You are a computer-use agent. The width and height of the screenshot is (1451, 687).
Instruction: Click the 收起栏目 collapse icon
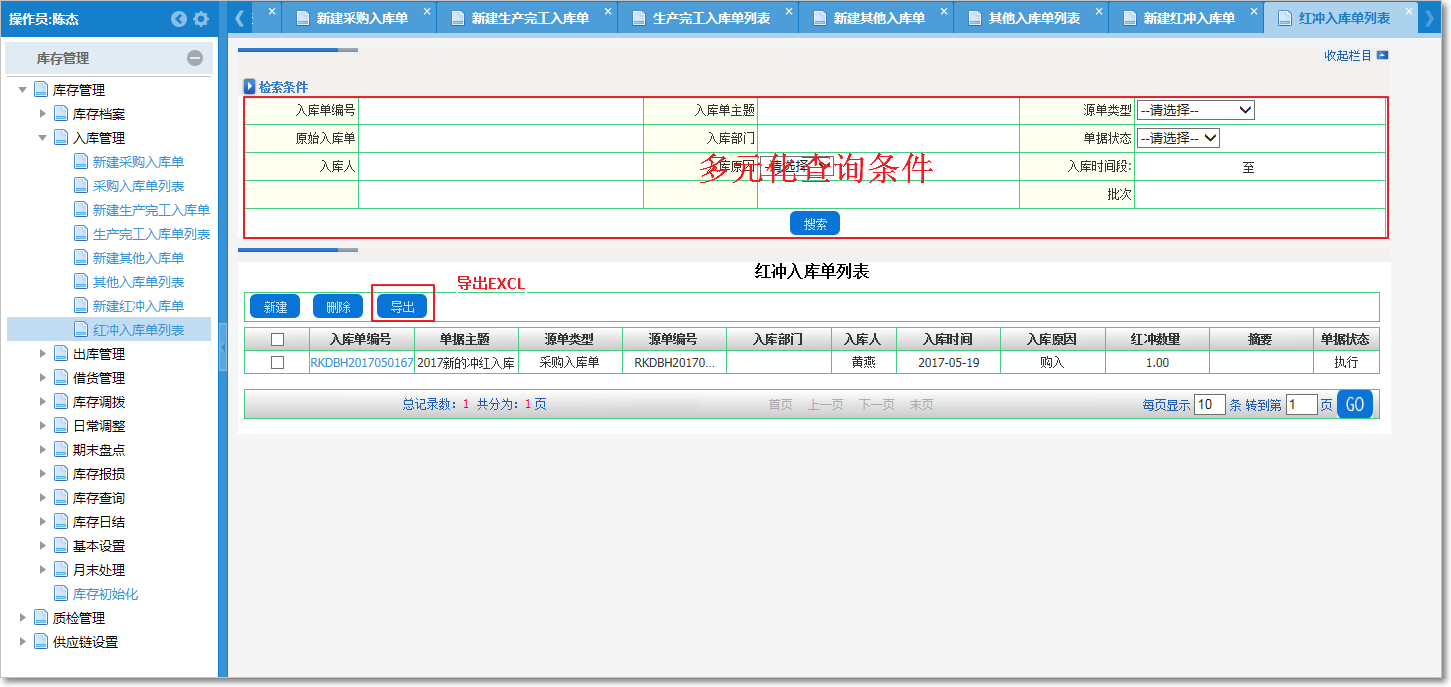point(1382,56)
